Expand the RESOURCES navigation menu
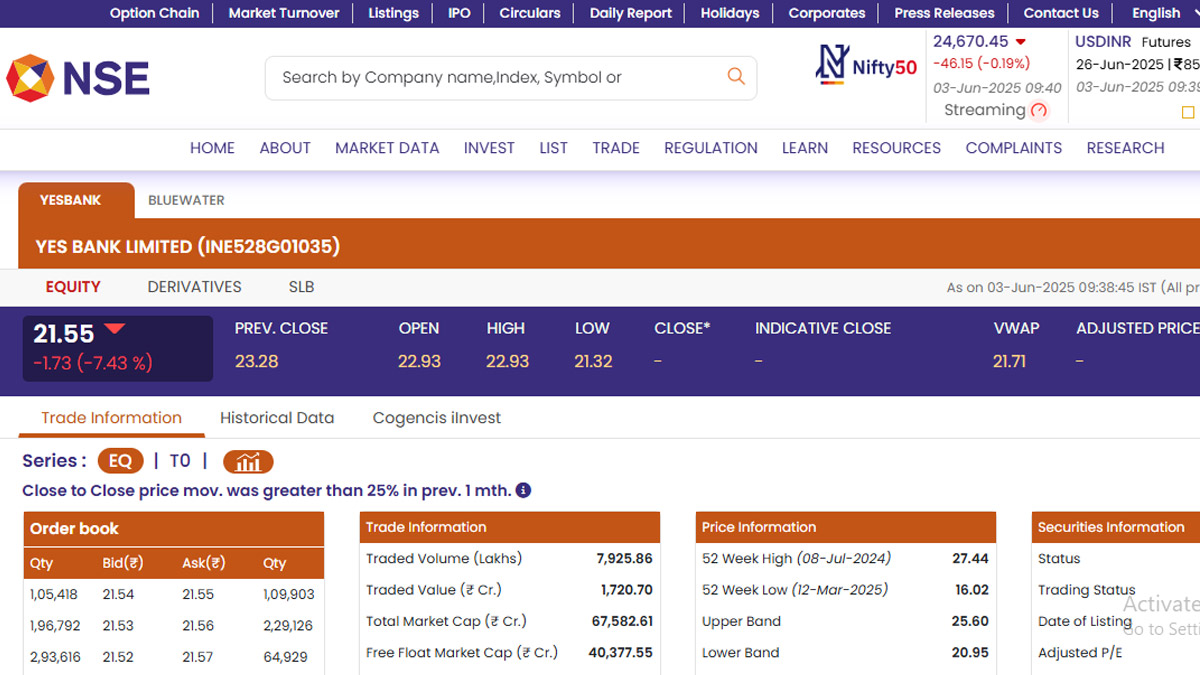 coord(896,148)
